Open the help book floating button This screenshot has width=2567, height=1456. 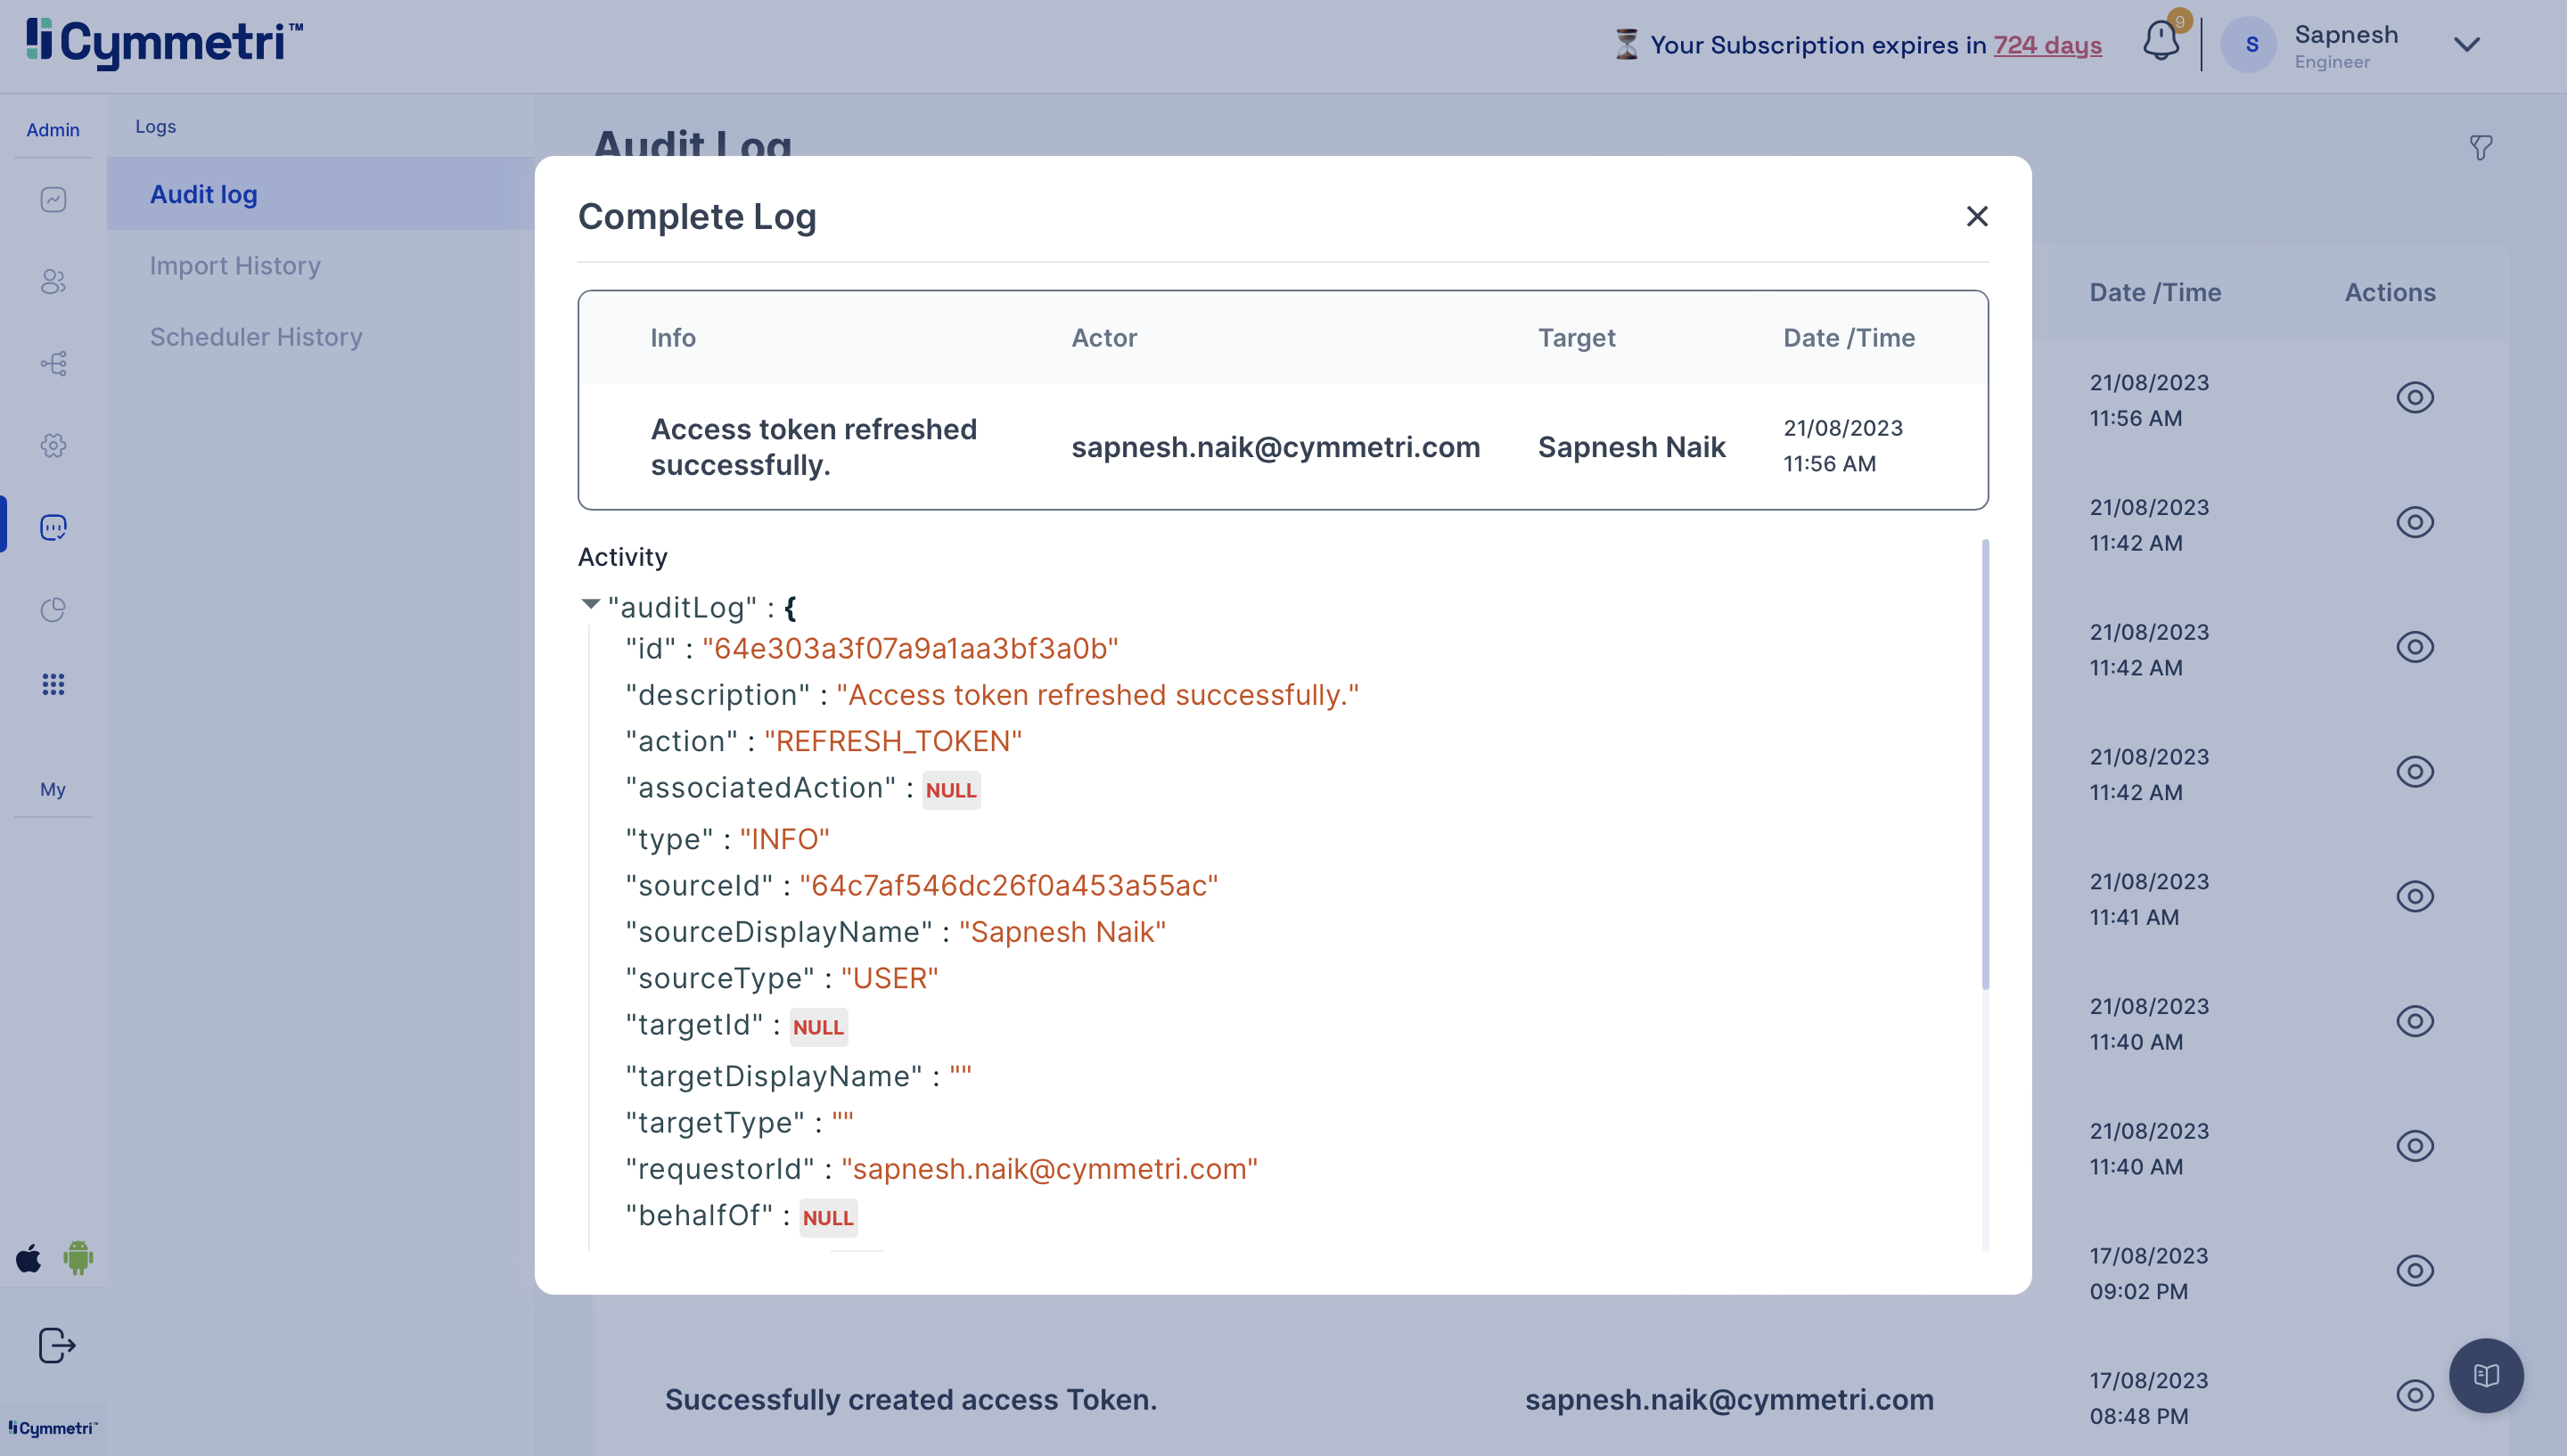tap(2486, 1375)
